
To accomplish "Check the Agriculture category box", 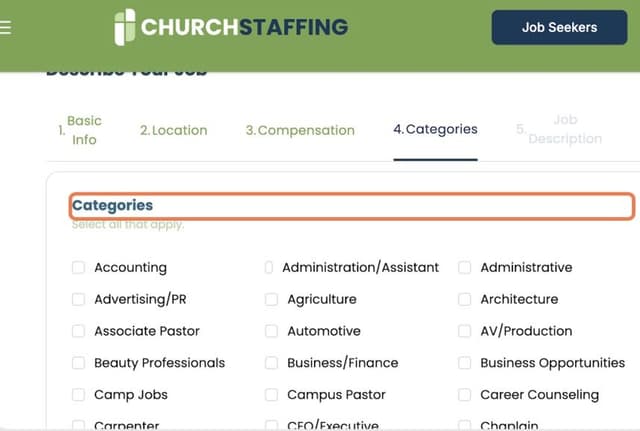I will pos(272,299).
